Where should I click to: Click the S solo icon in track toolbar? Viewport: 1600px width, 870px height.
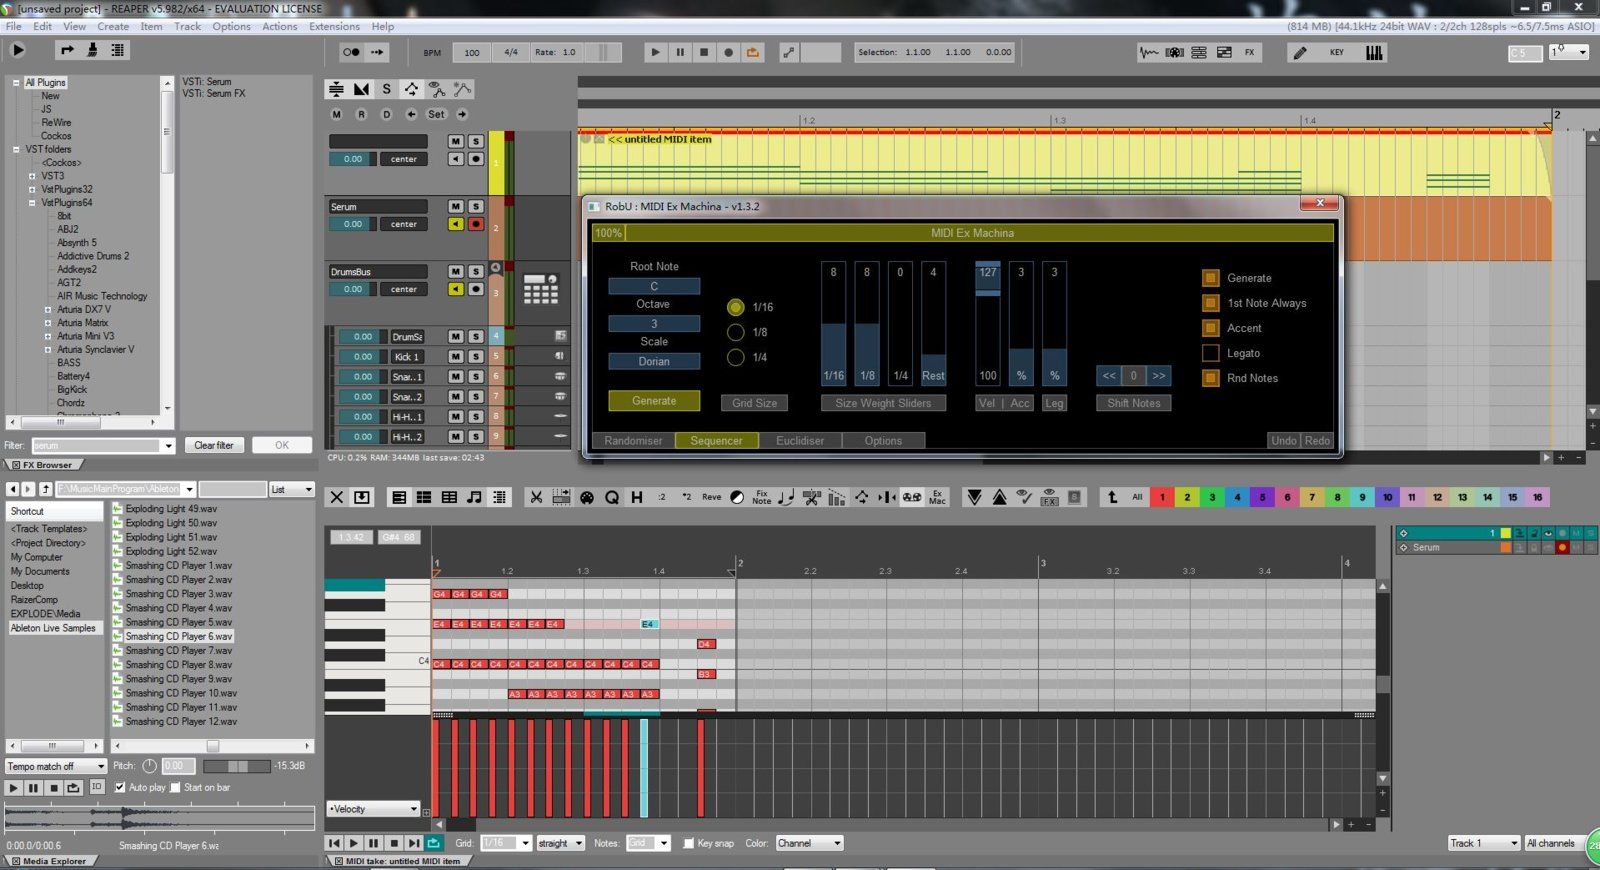click(386, 89)
